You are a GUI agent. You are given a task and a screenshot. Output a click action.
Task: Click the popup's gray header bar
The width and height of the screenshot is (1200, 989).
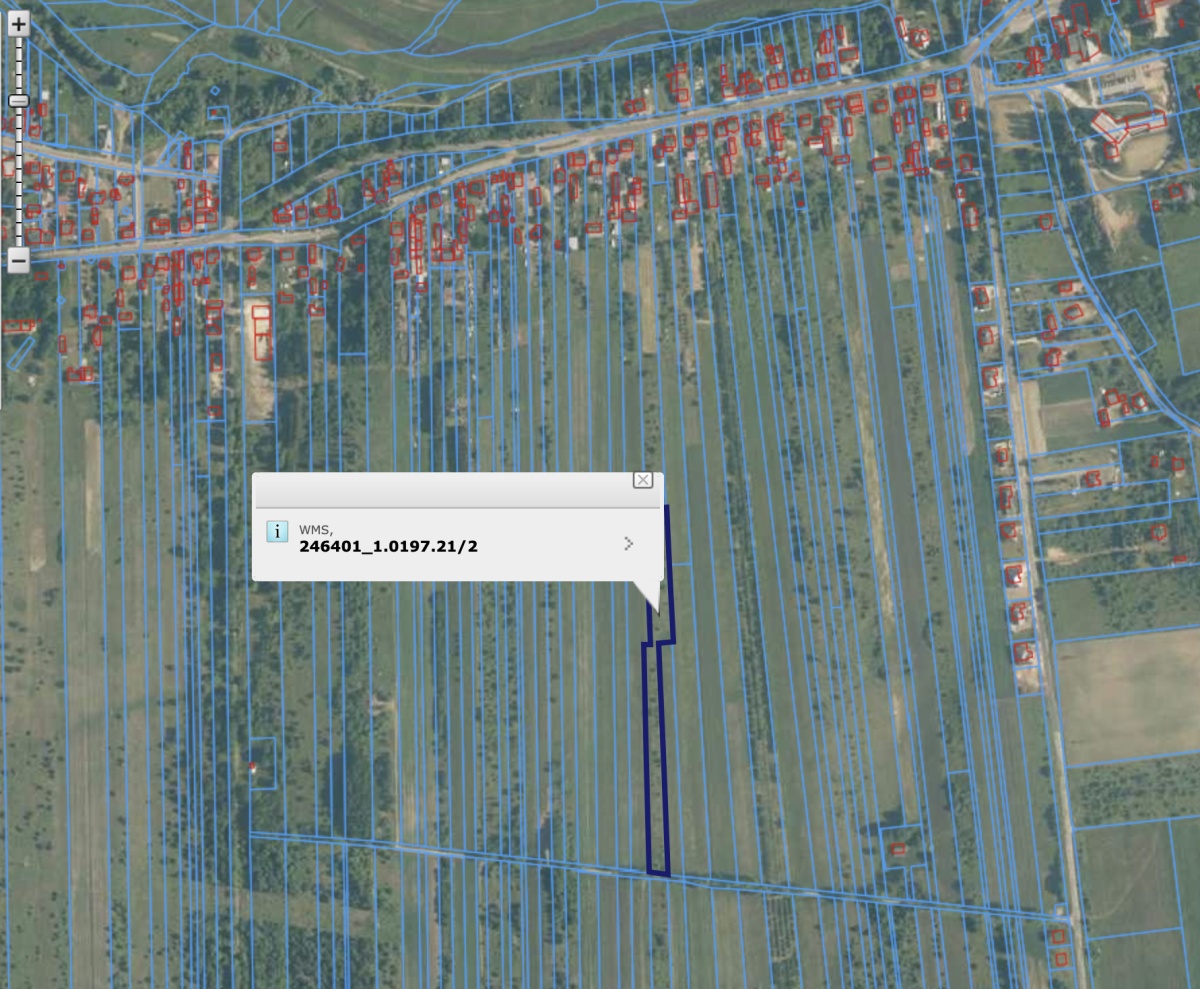click(x=440, y=489)
